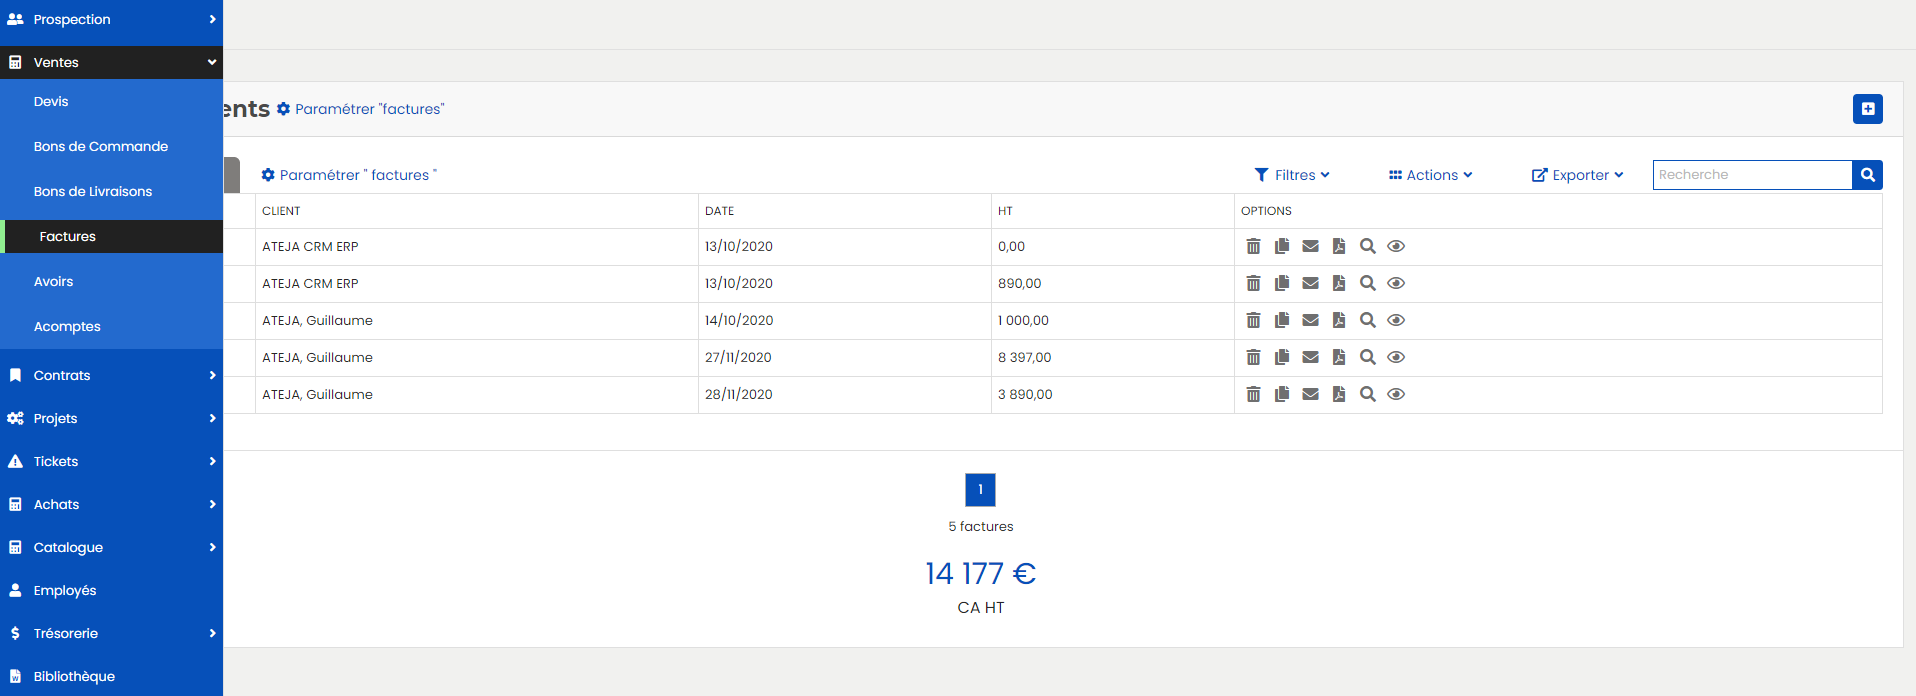Click eye icon on the 27/11/2020 invoice row
Screen dimensions: 1916x696
point(1397,357)
